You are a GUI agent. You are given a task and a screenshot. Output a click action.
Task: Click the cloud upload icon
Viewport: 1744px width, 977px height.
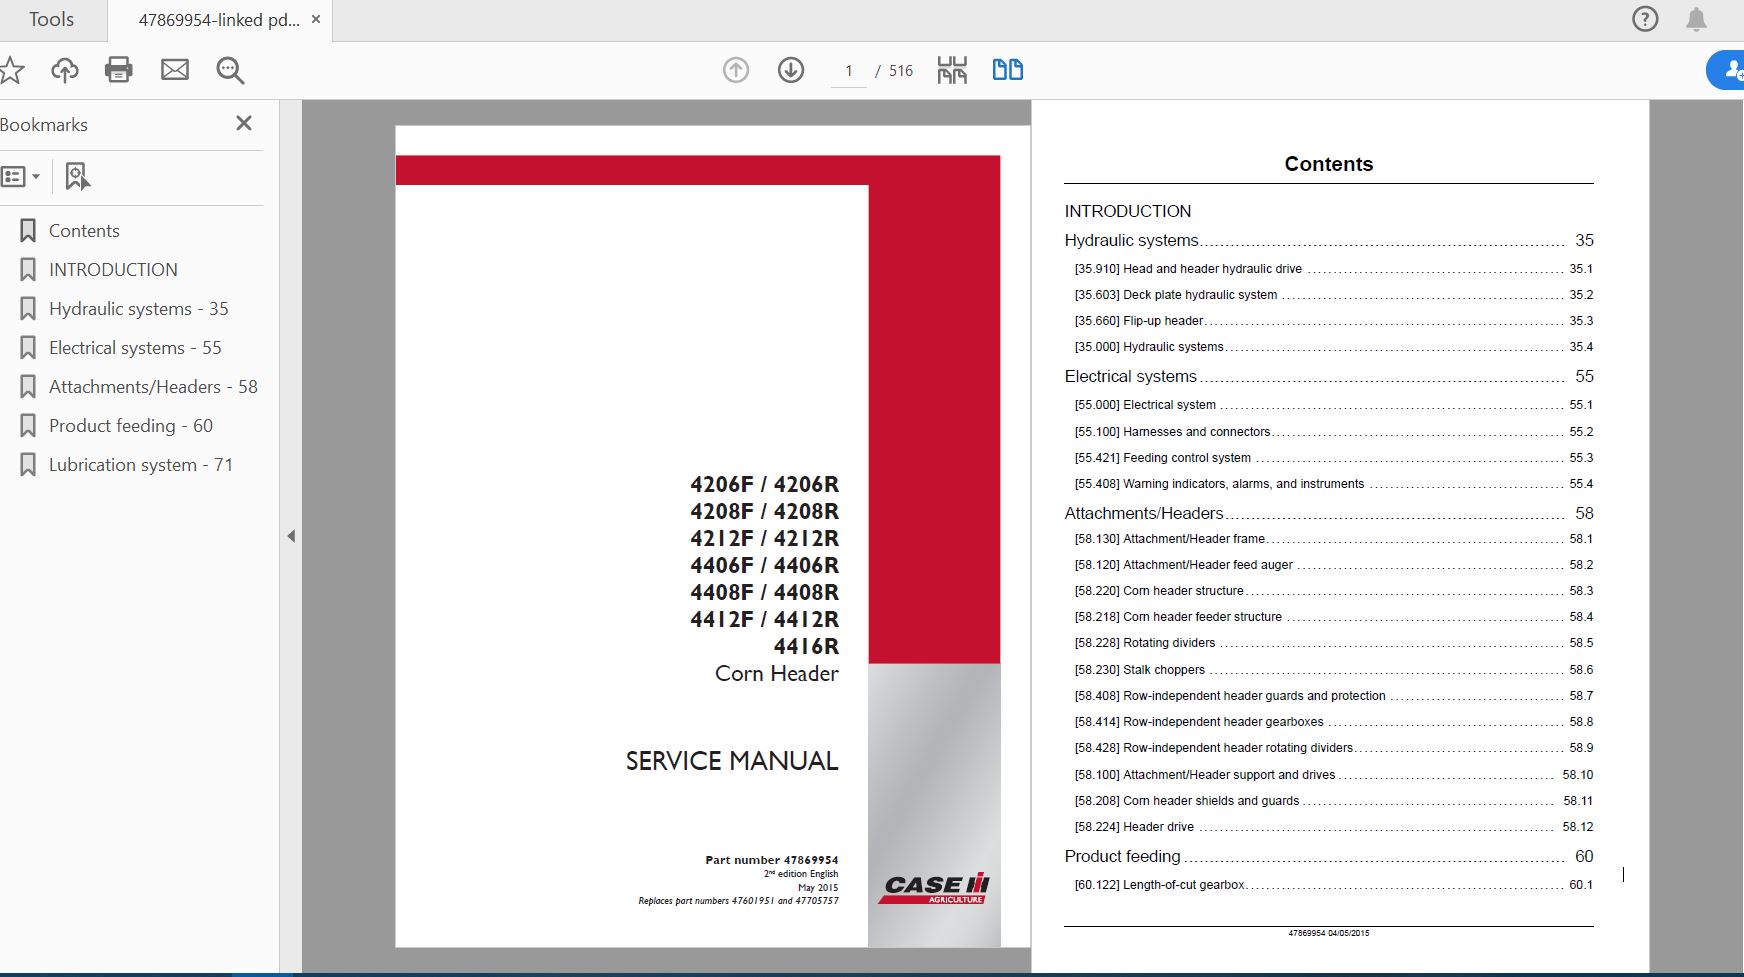pyautogui.click(x=65, y=70)
